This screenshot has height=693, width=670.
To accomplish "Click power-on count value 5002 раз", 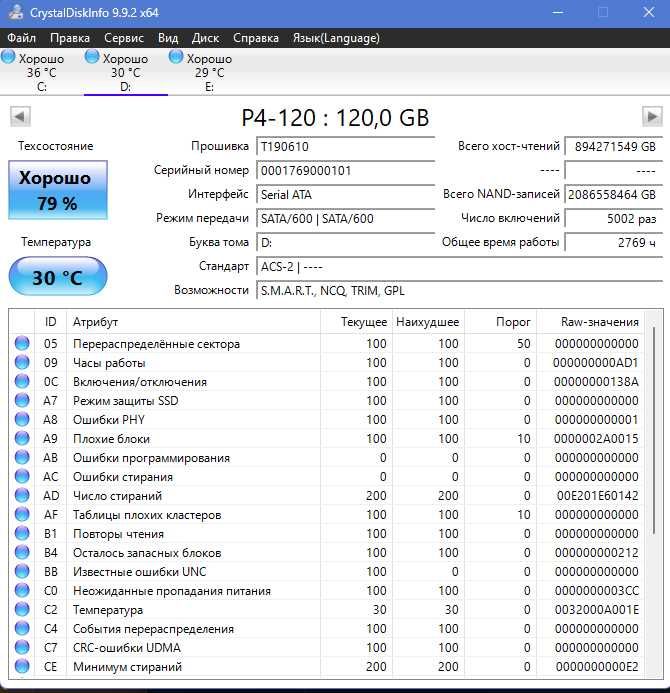I will coord(613,218).
